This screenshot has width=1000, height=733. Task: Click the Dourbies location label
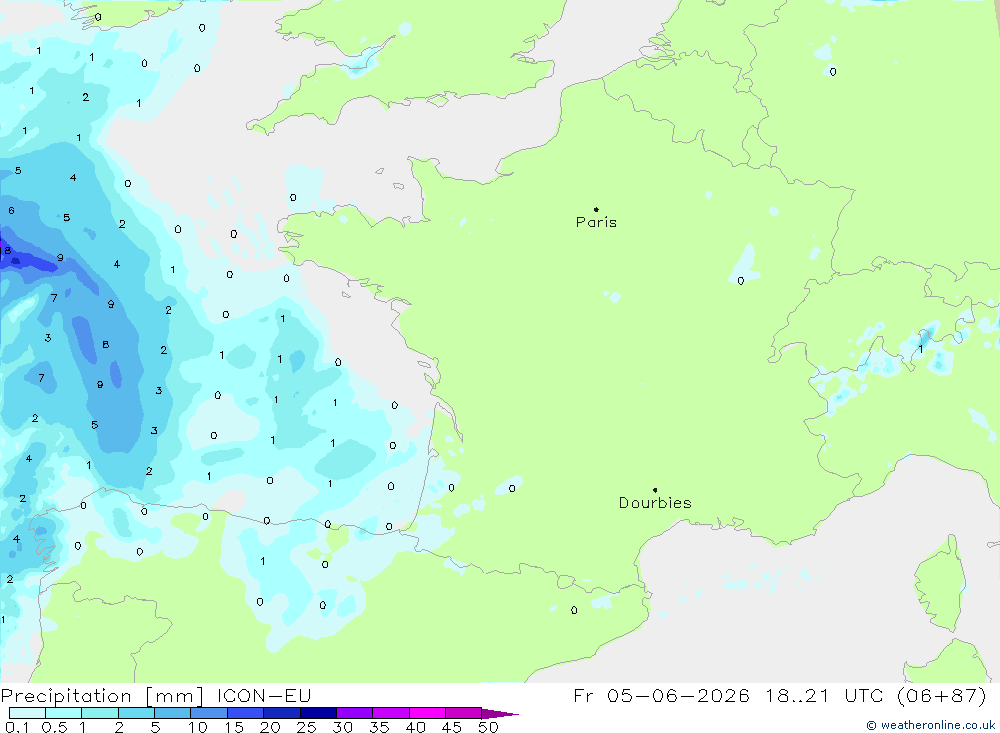pyautogui.click(x=655, y=503)
